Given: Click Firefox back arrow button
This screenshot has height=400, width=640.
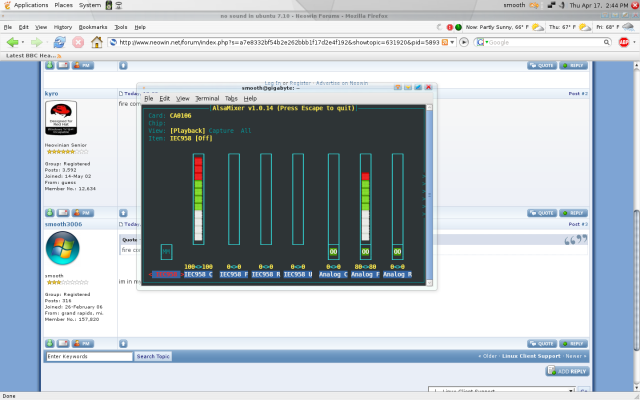Looking at the screenshot, I should [x=13, y=42].
